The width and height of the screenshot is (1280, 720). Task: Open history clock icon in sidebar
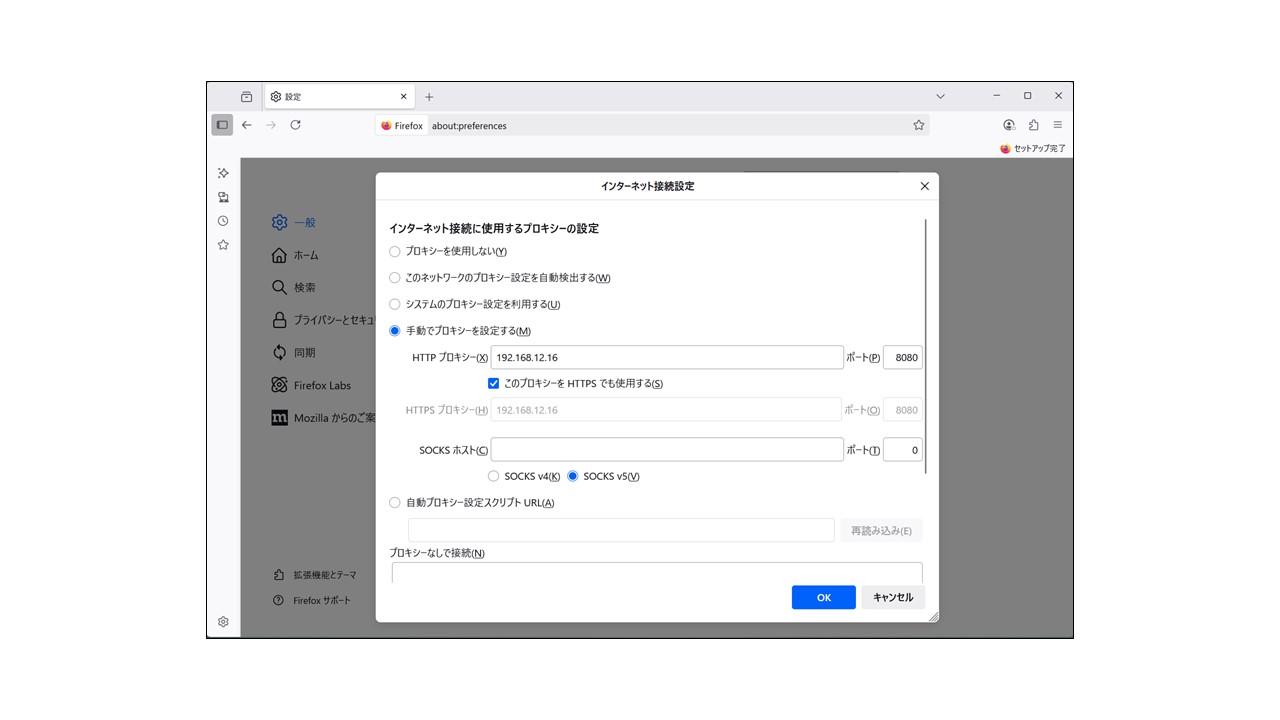tap(223, 221)
